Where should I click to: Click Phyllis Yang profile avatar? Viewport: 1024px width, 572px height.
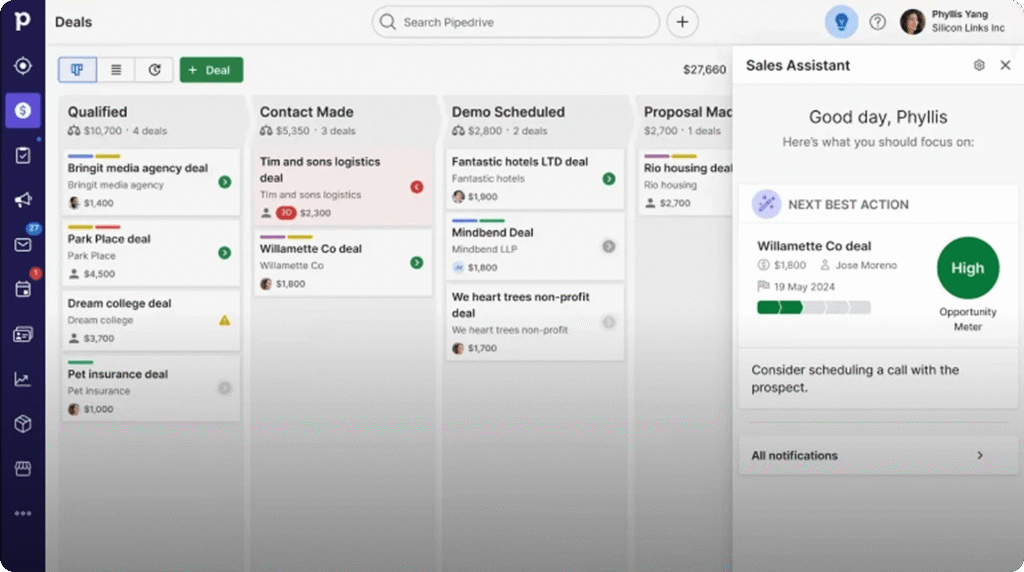[912, 22]
